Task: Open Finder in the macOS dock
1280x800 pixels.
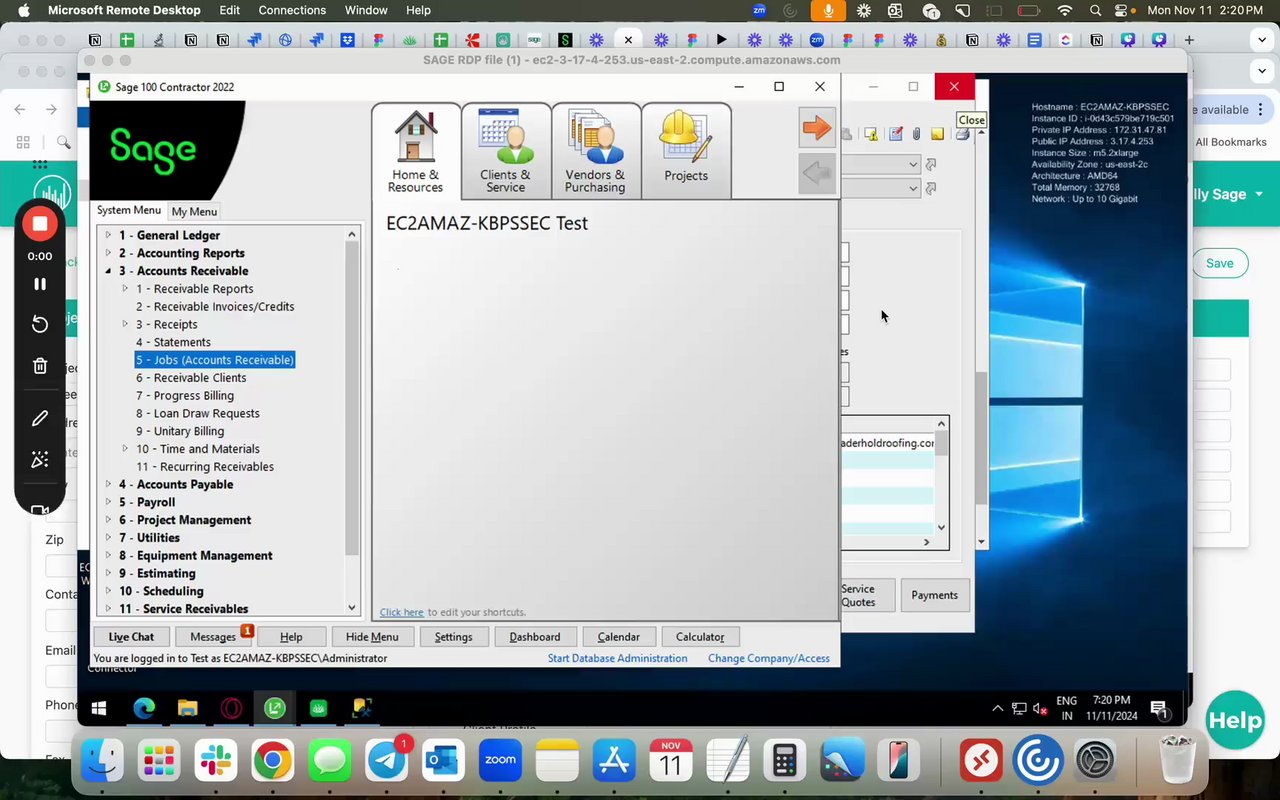Action: coord(101,761)
